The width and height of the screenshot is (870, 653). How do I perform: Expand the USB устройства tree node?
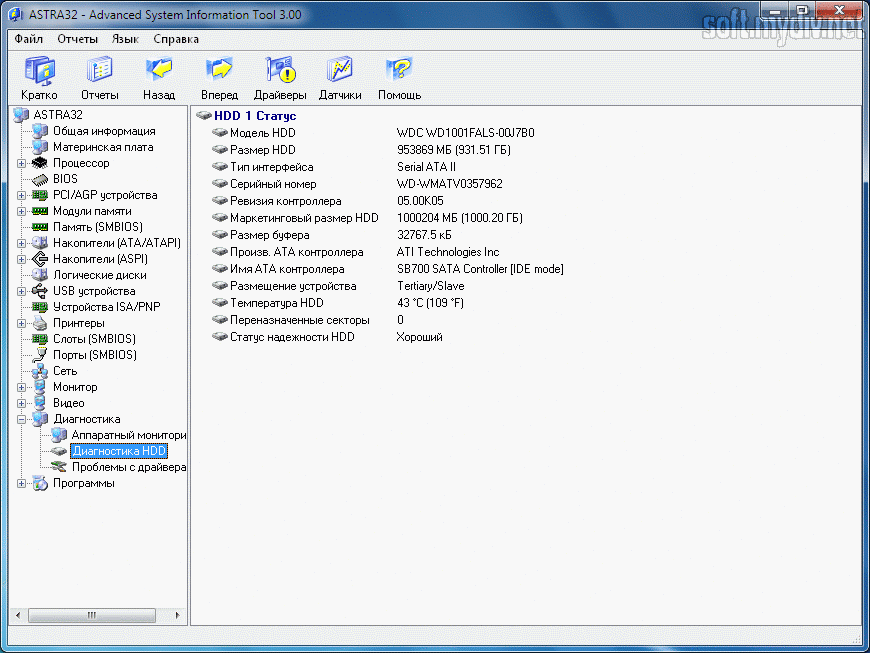tap(21, 291)
